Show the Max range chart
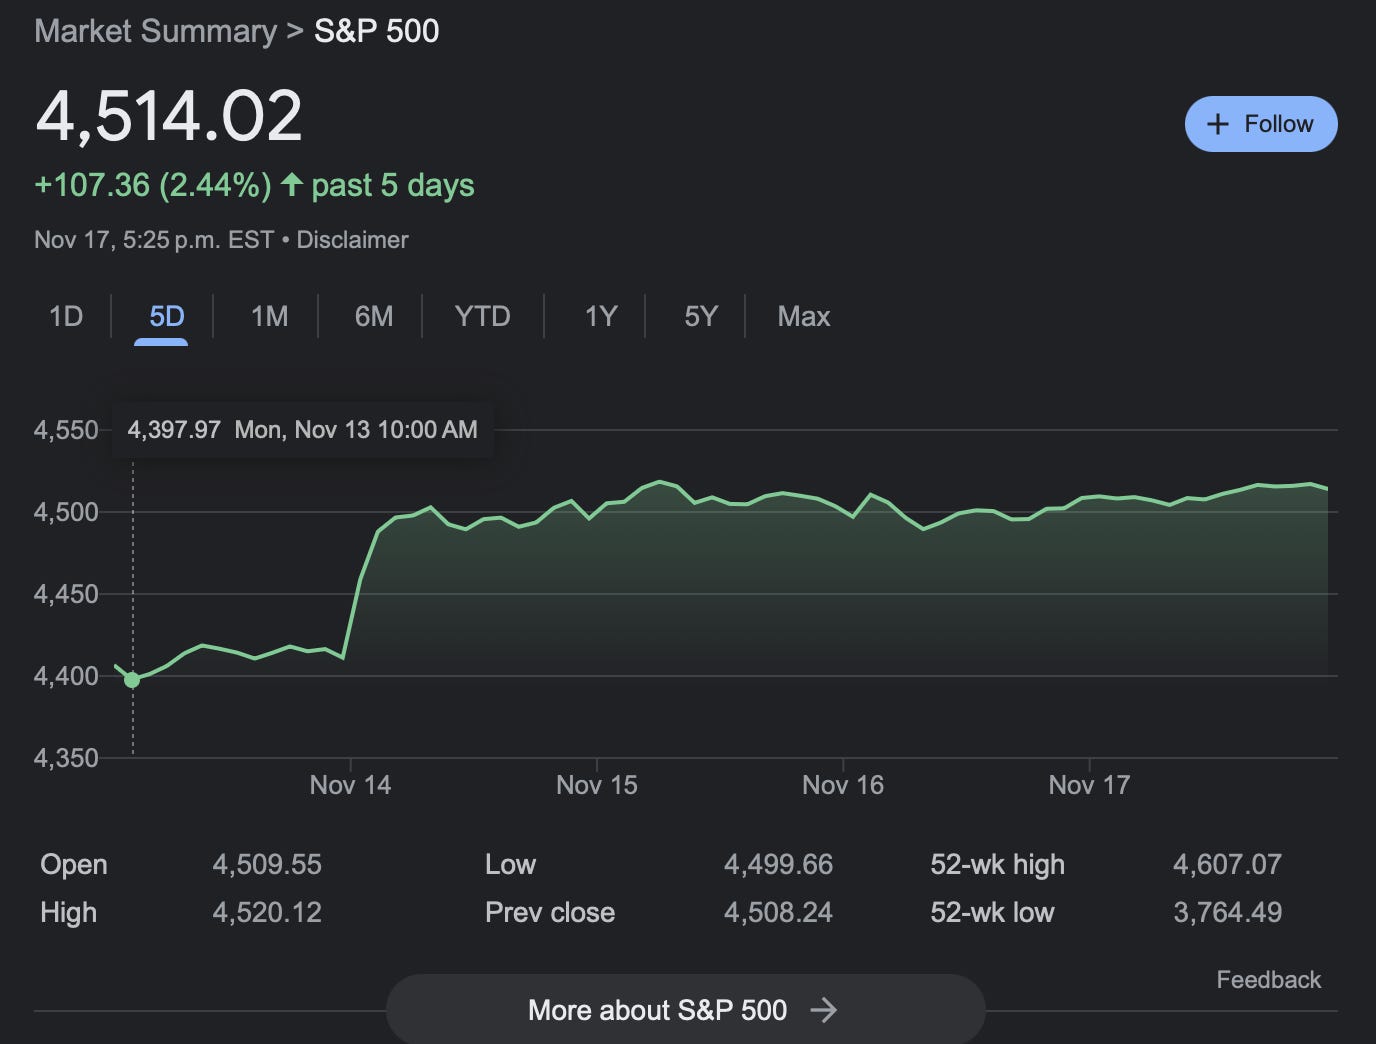Screen dimensions: 1376x1044 804,317
